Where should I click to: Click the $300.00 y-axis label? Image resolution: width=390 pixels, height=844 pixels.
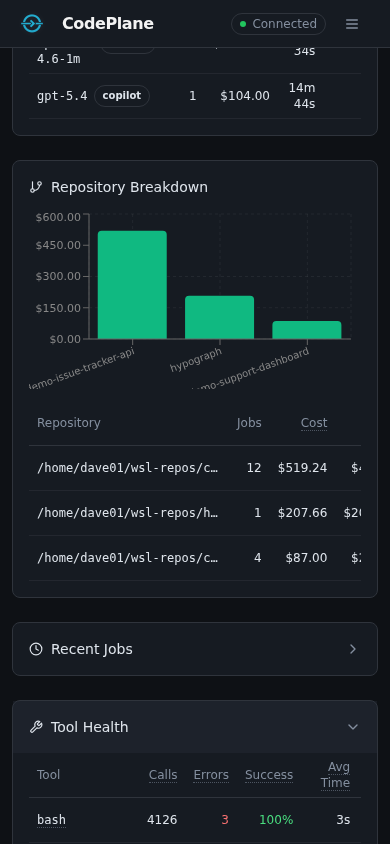click(58, 277)
